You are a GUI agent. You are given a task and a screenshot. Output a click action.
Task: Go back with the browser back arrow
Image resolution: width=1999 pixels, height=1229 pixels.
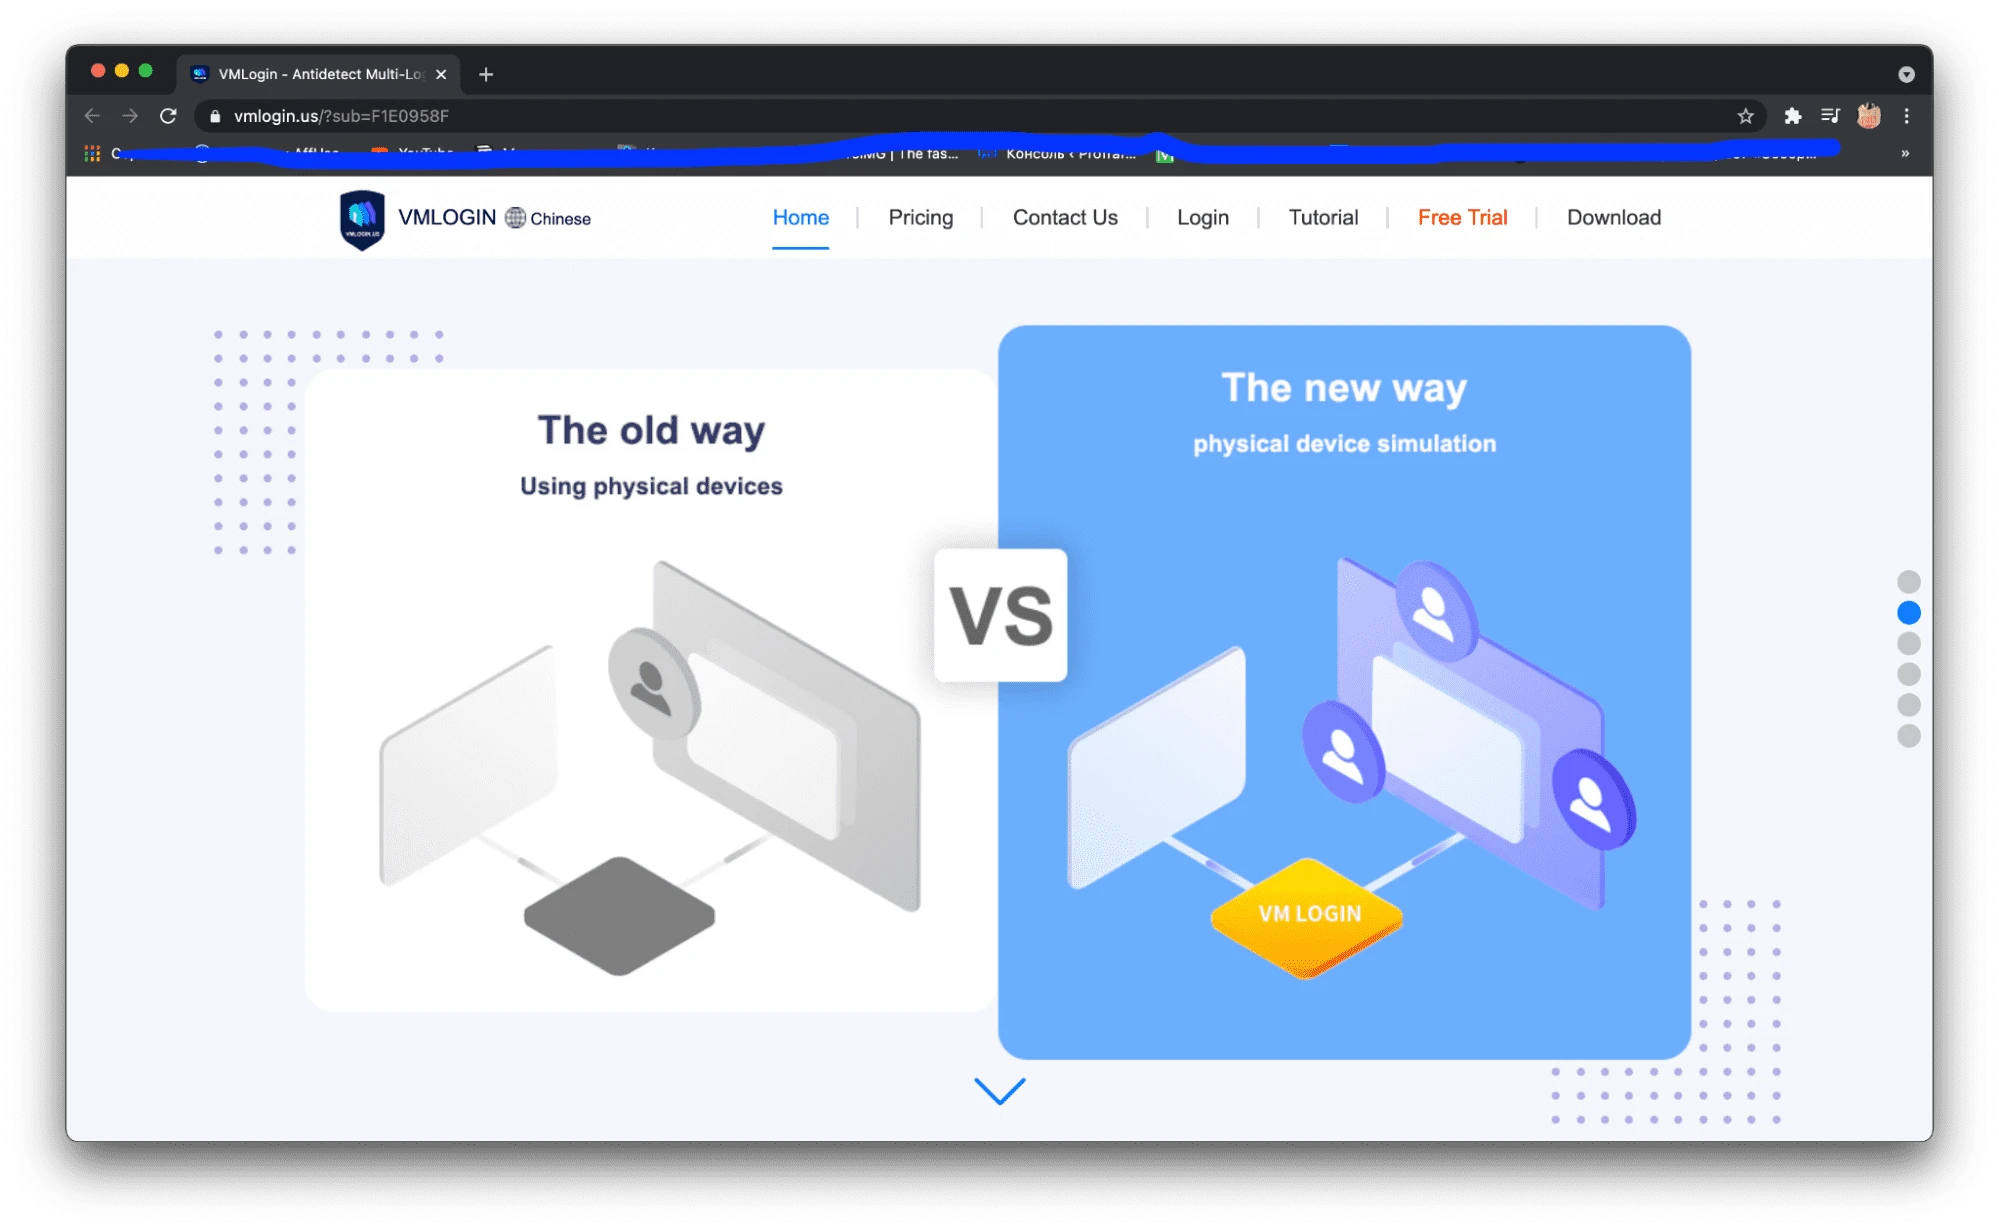pos(92,116)
